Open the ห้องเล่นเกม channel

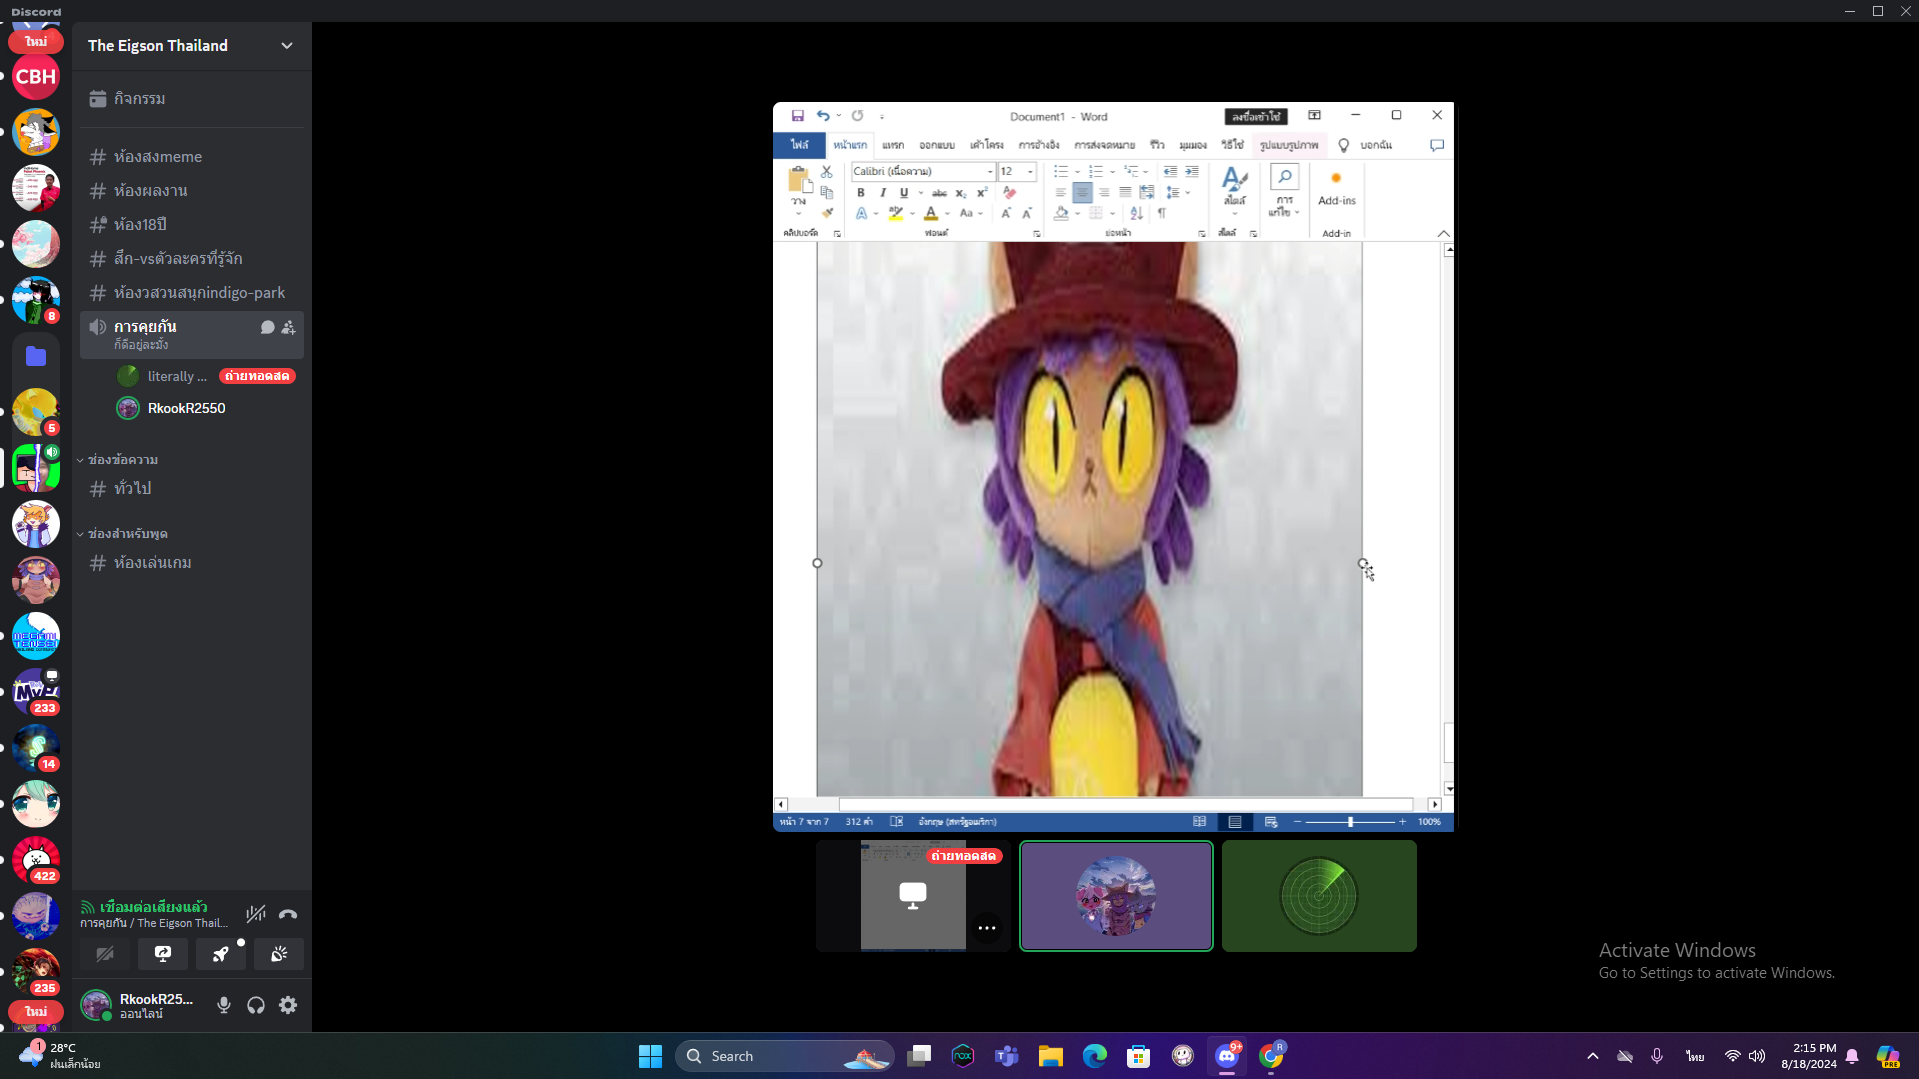point(192,563)
